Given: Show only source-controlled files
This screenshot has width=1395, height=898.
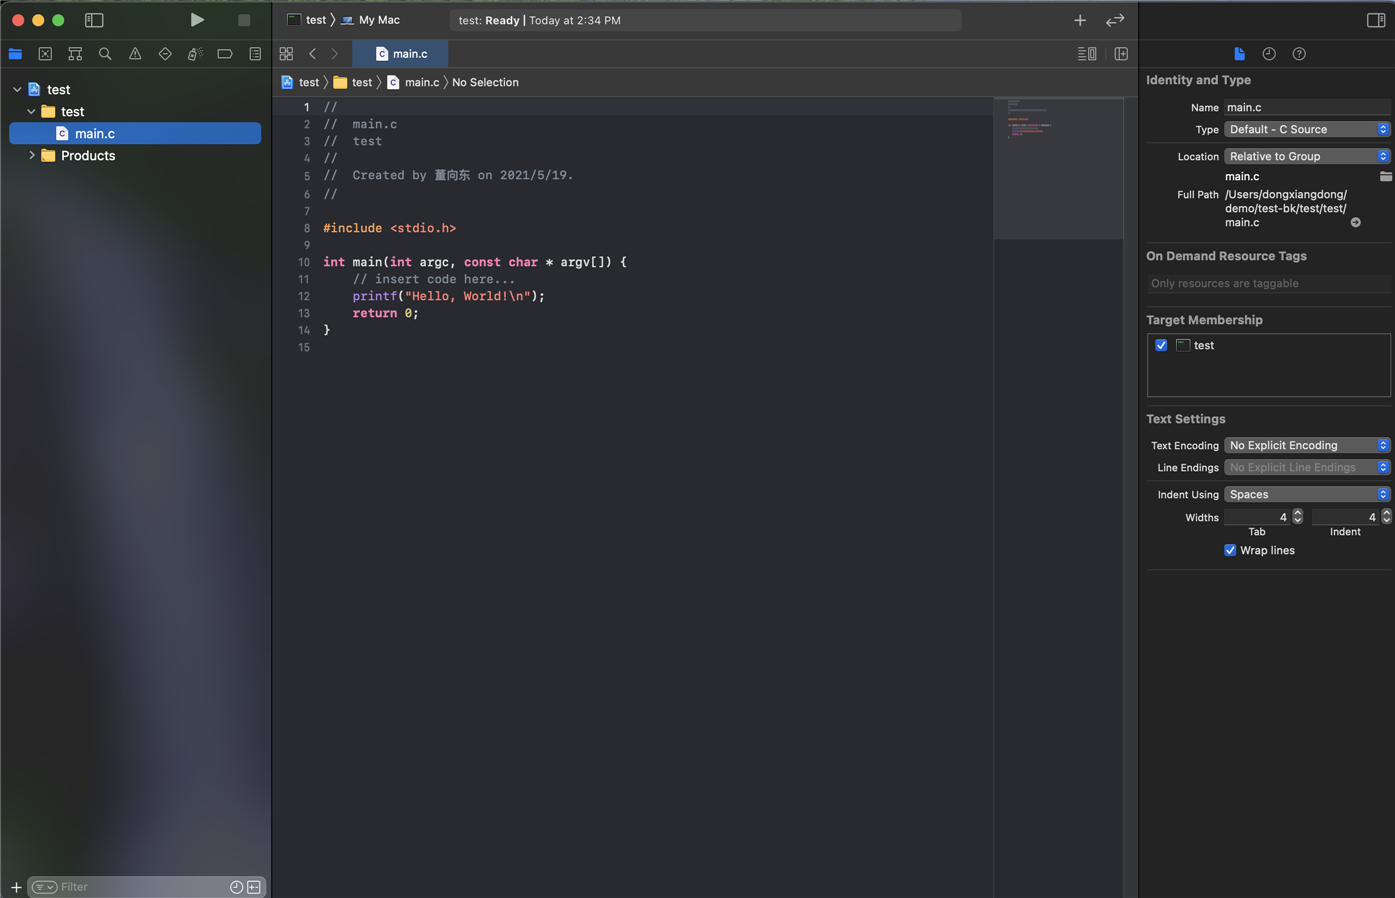Looking at the screenshot, I should [254, 887].
